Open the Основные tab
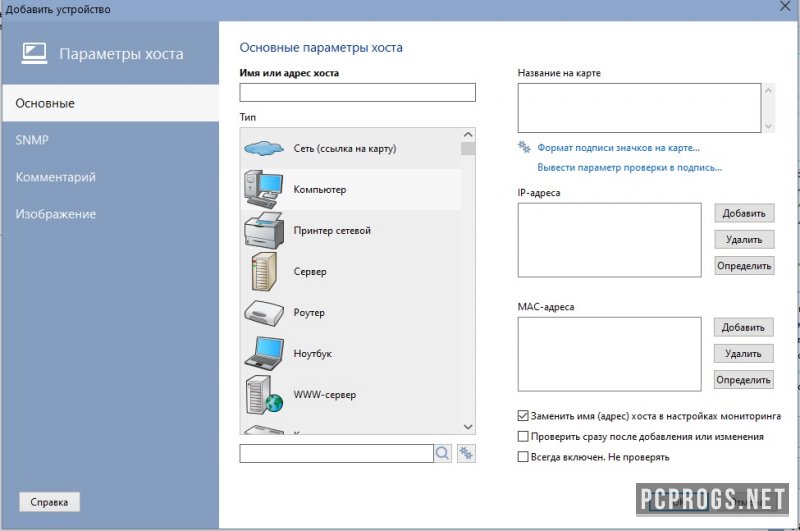Image resolution: width=800 pixels, height=531 pixels. [x=111, y=103]
